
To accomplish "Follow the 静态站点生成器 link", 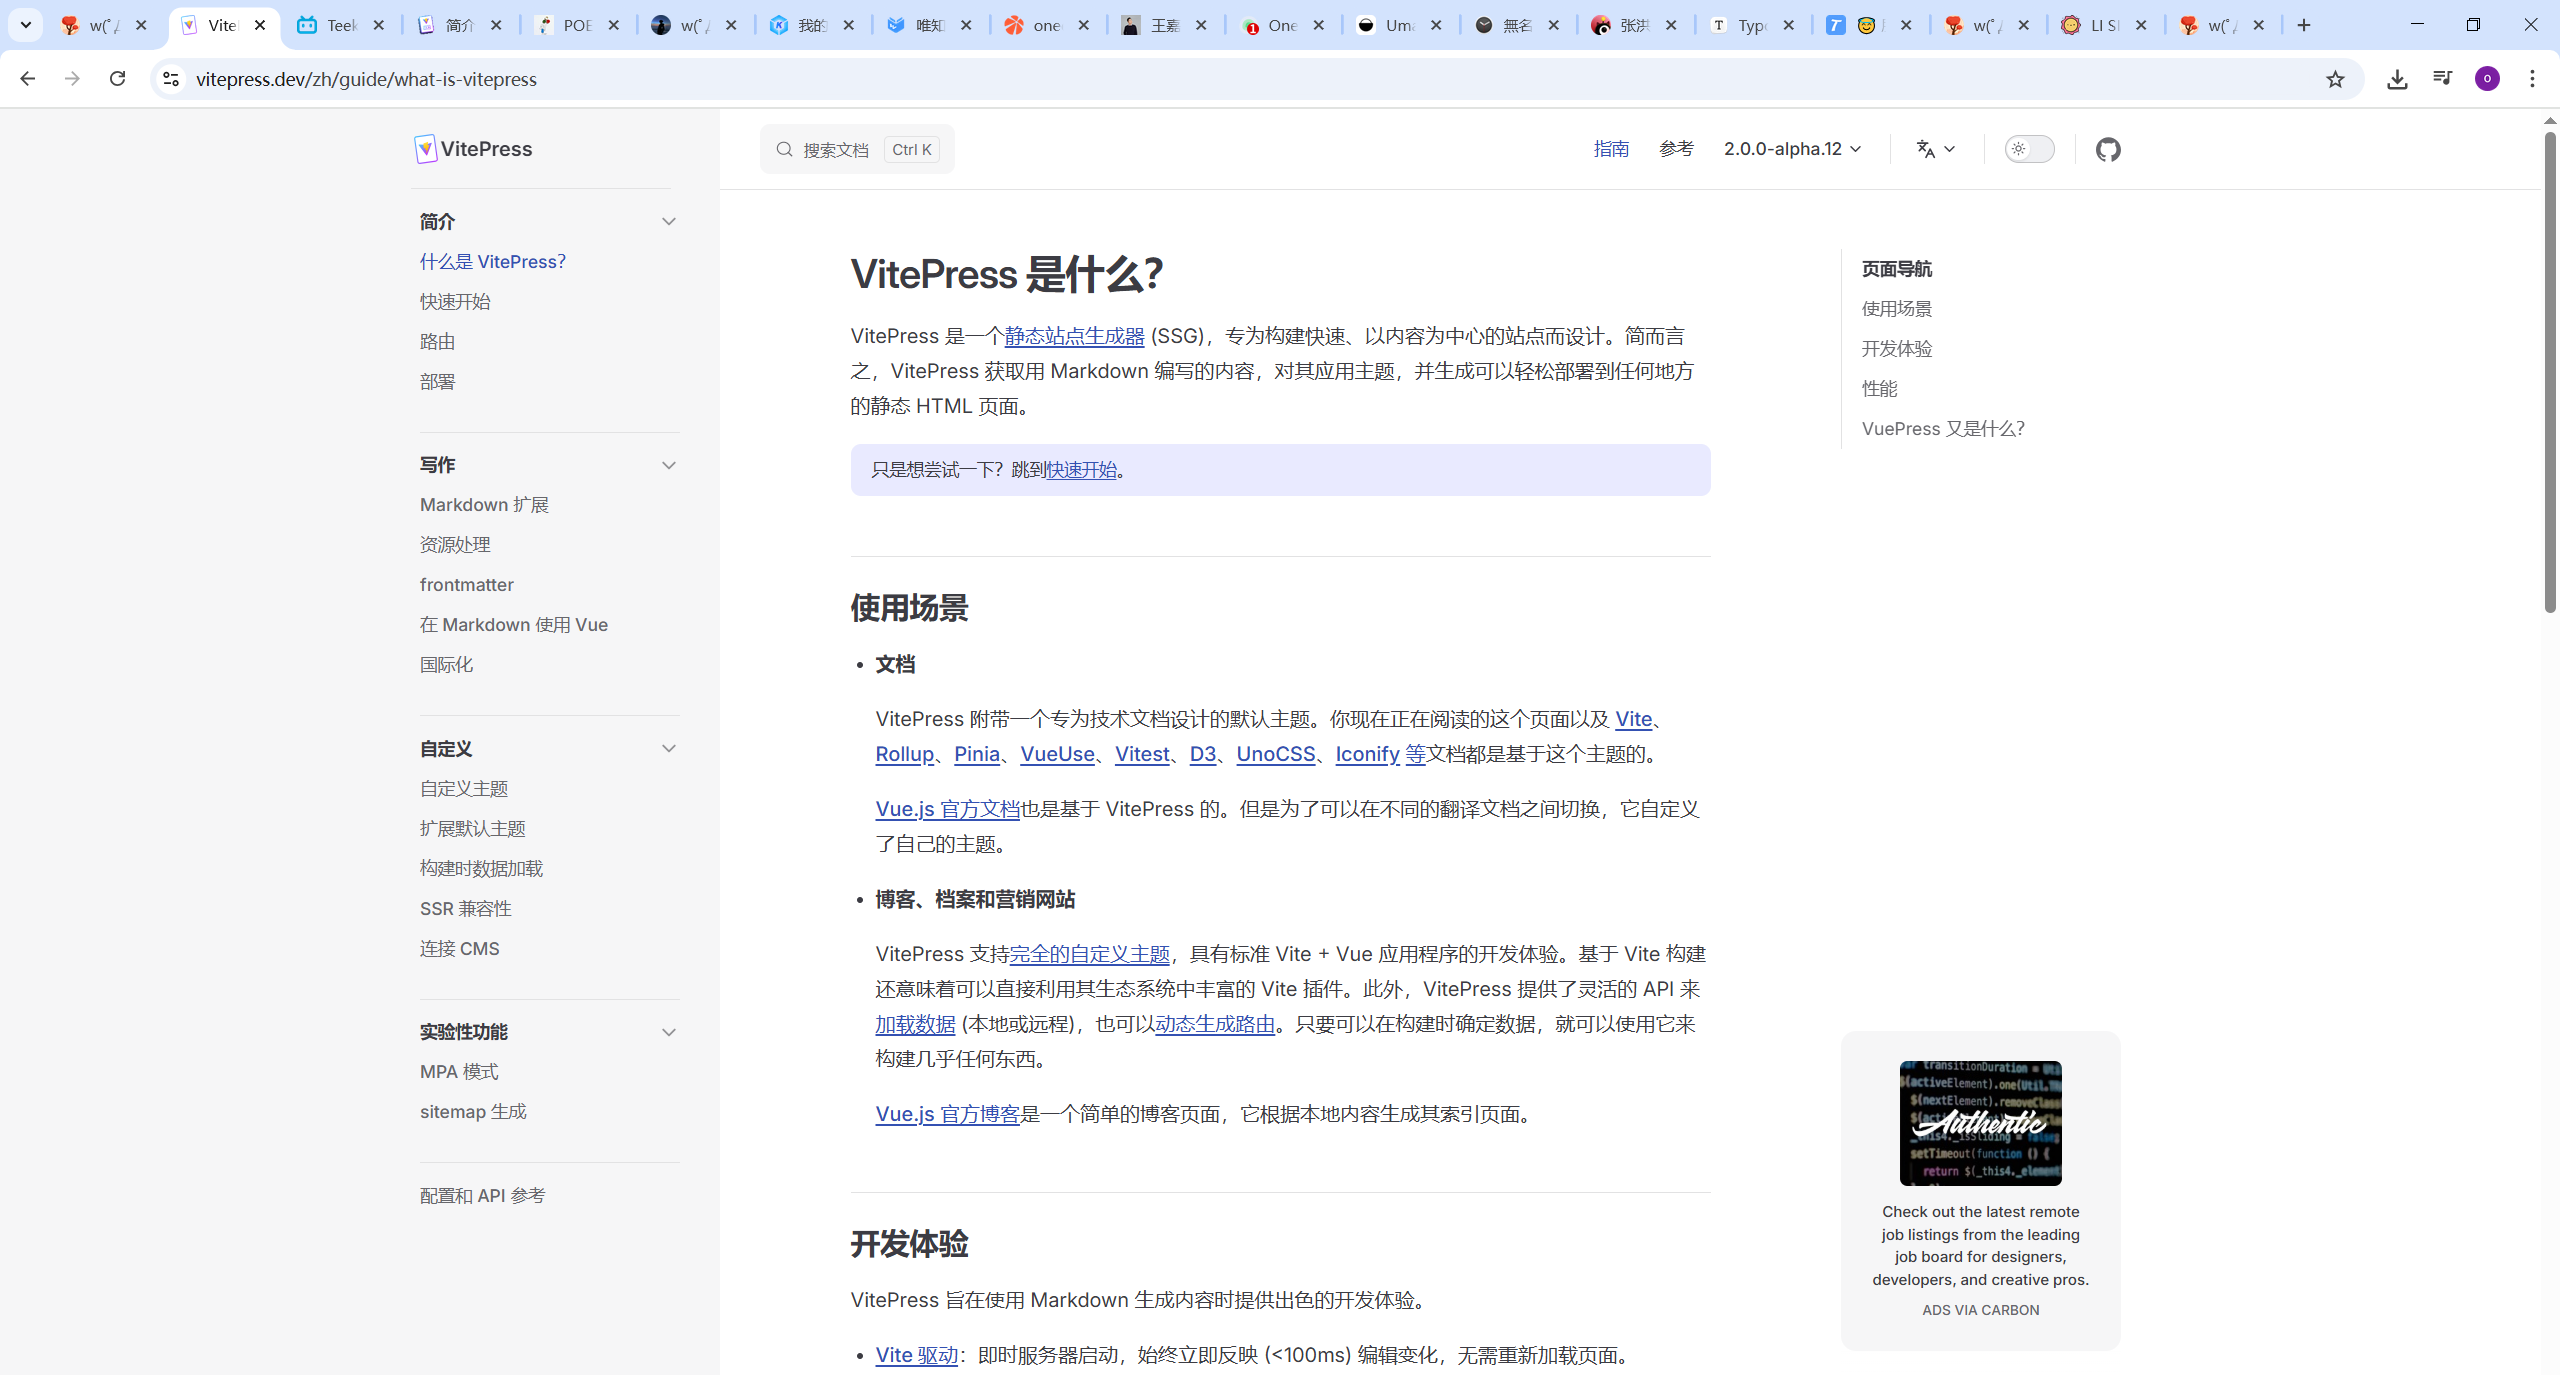I will 1074,336.
